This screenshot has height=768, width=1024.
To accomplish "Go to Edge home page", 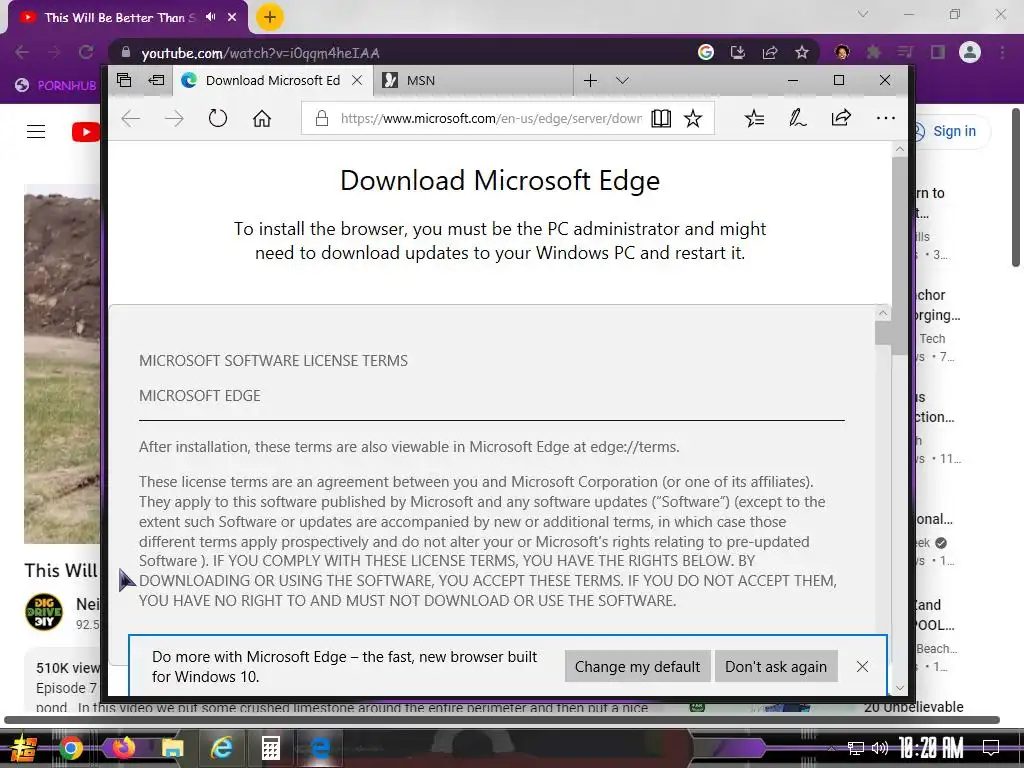I will click(x=262, y=118).
